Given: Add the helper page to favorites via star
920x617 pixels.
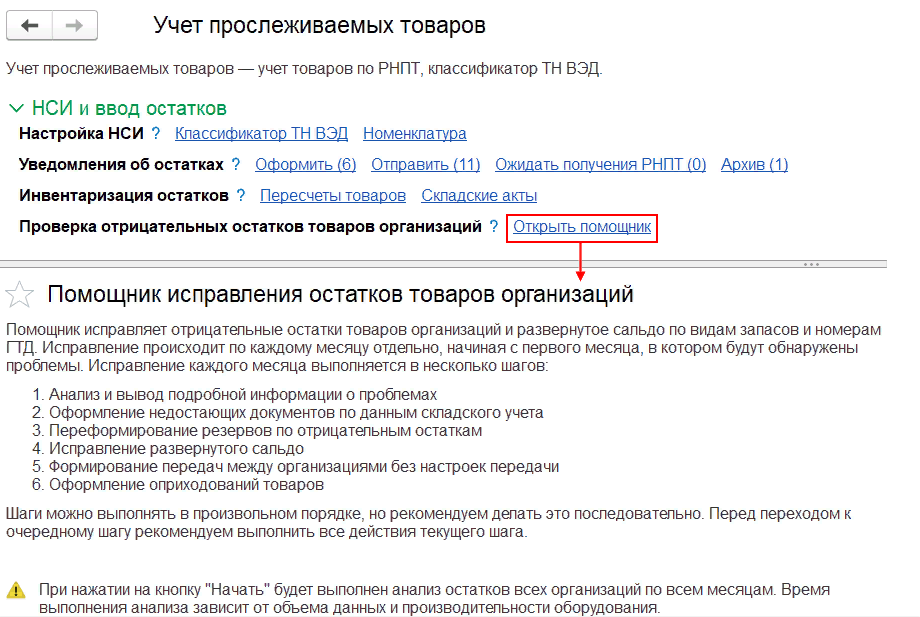Looking at the screenshot, I should (x=19, y=294).
